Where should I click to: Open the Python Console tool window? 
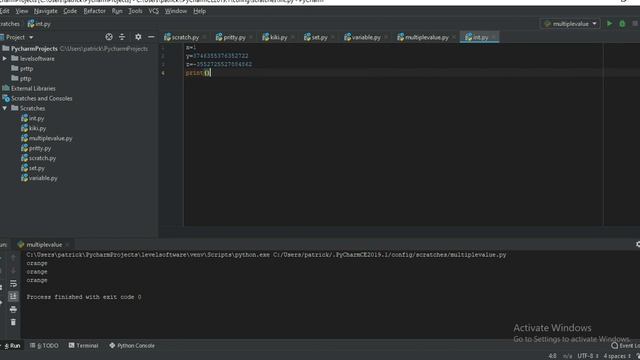click(132, 346)
